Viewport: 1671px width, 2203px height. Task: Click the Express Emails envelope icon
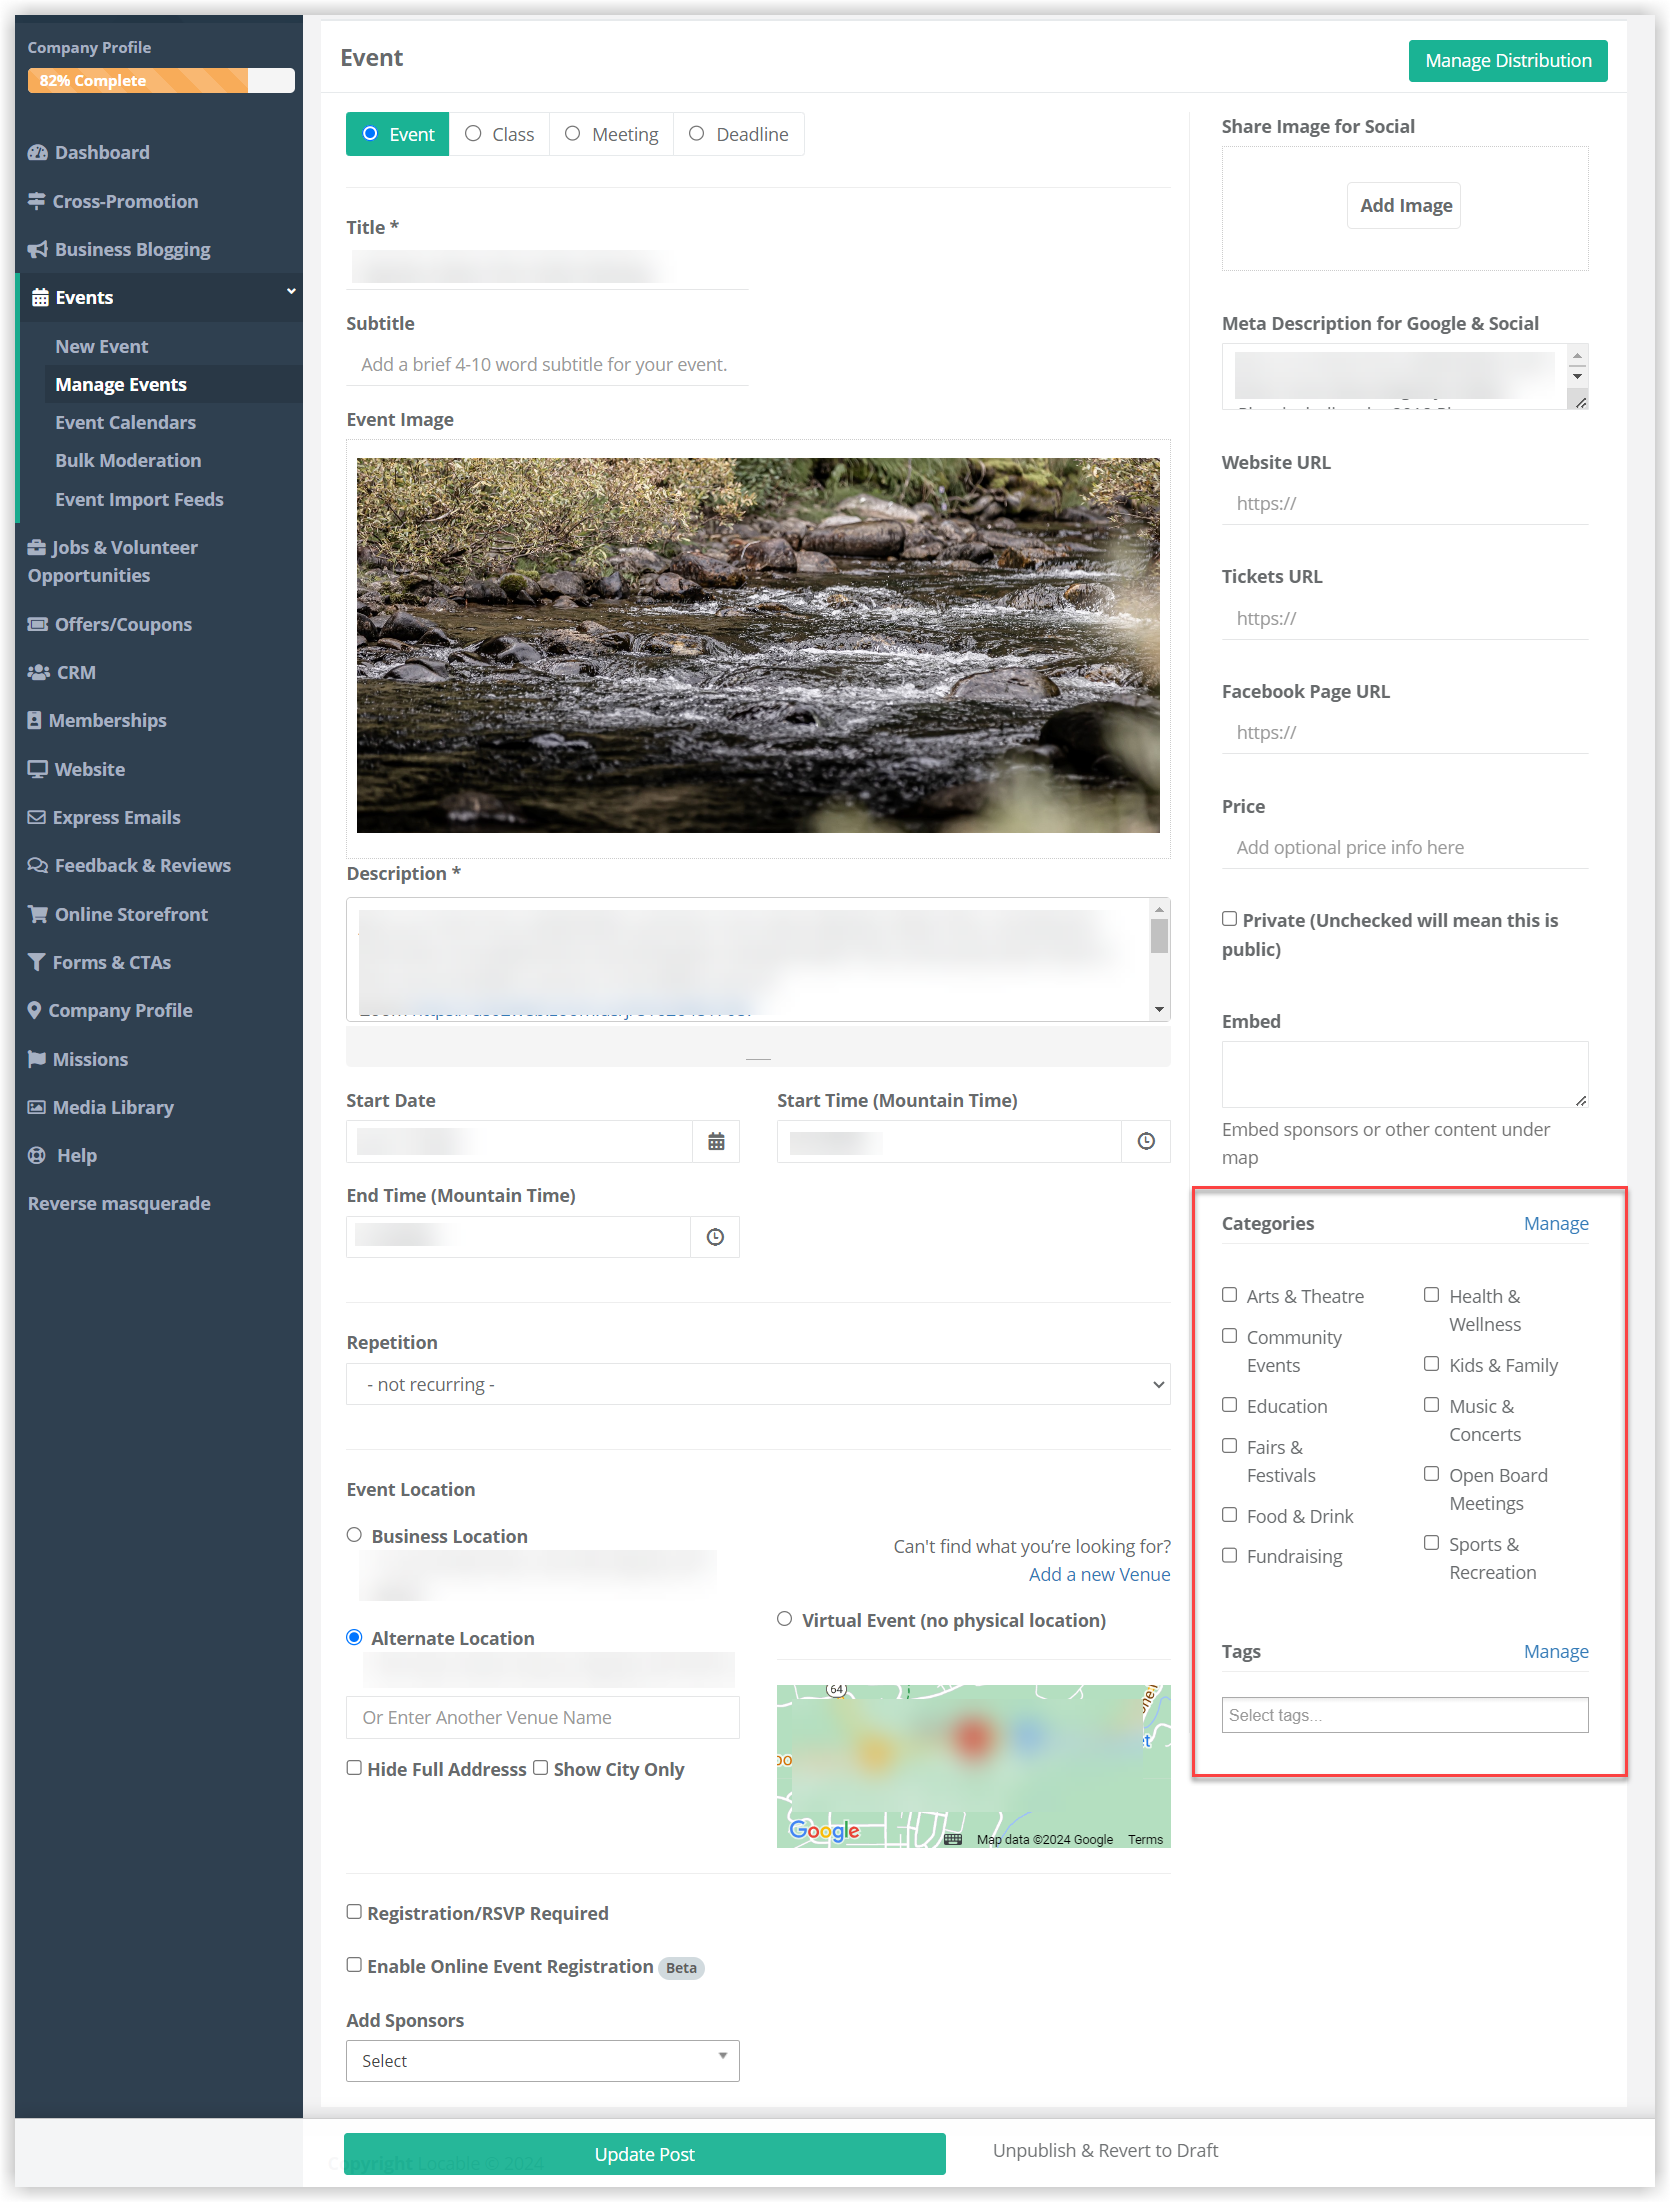(x=37, y=817)
